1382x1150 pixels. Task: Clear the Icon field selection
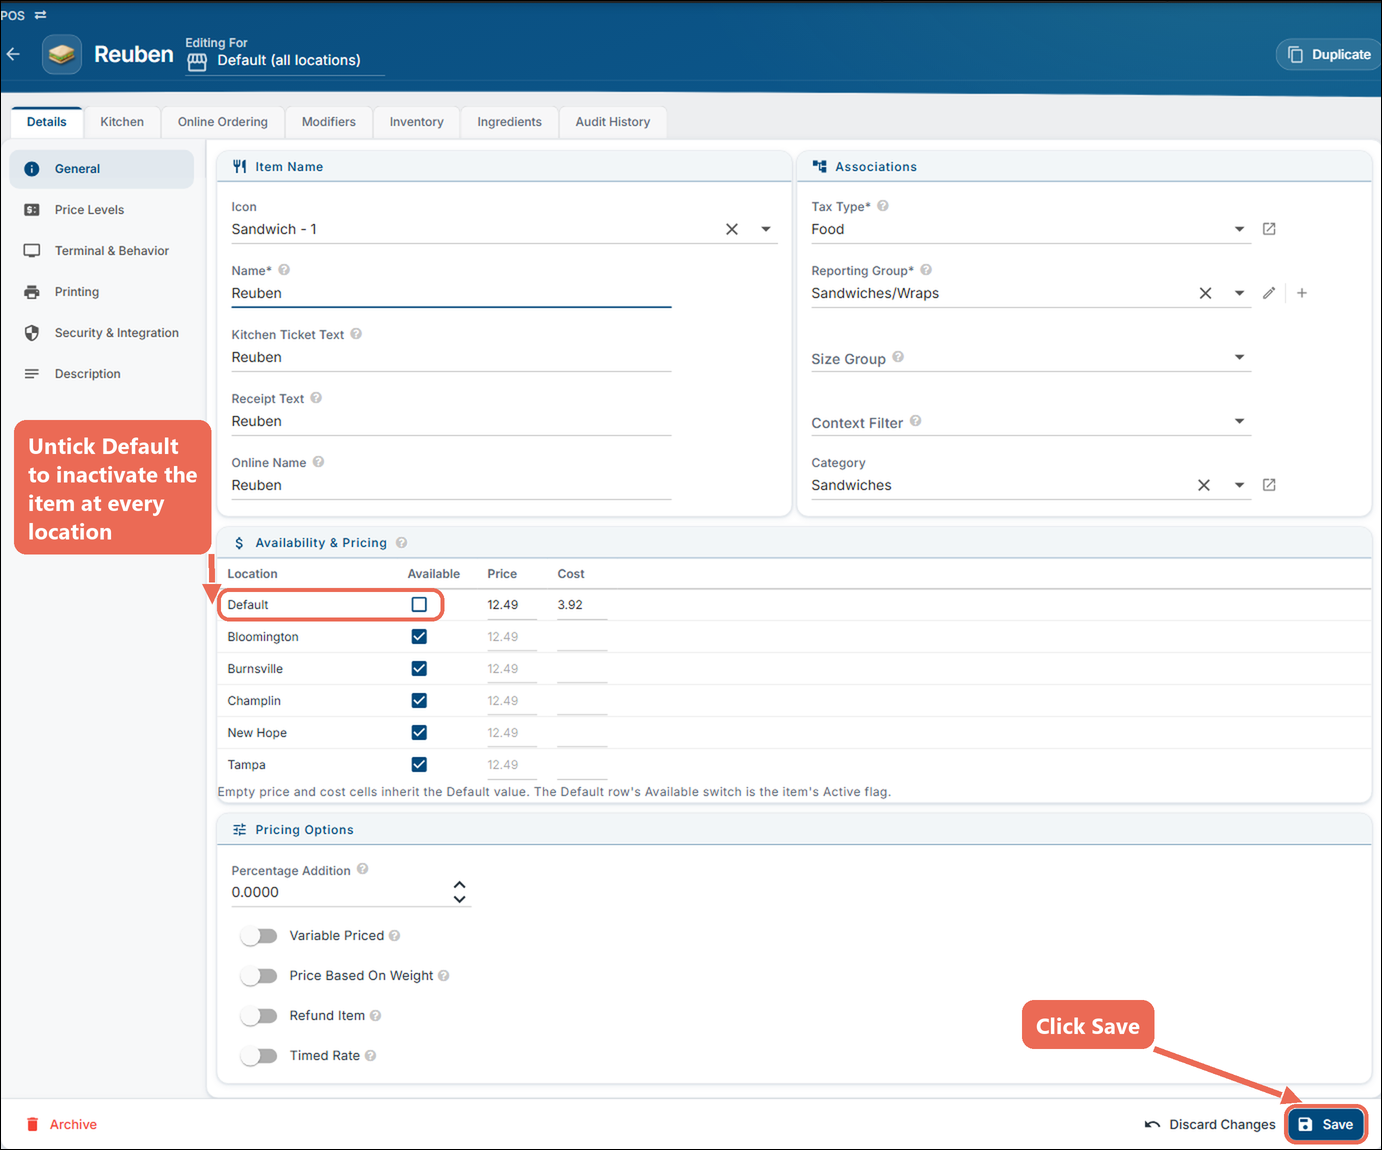click(732, 229)
